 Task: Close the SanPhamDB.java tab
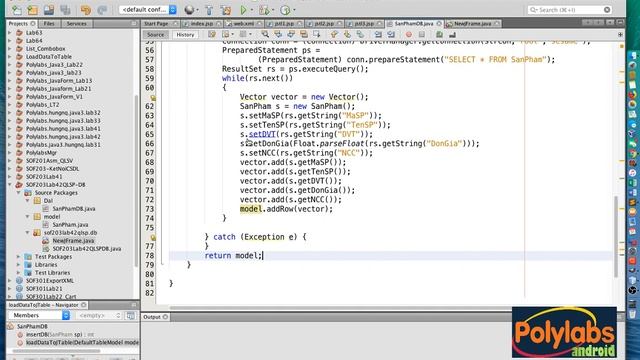point(439,24)
